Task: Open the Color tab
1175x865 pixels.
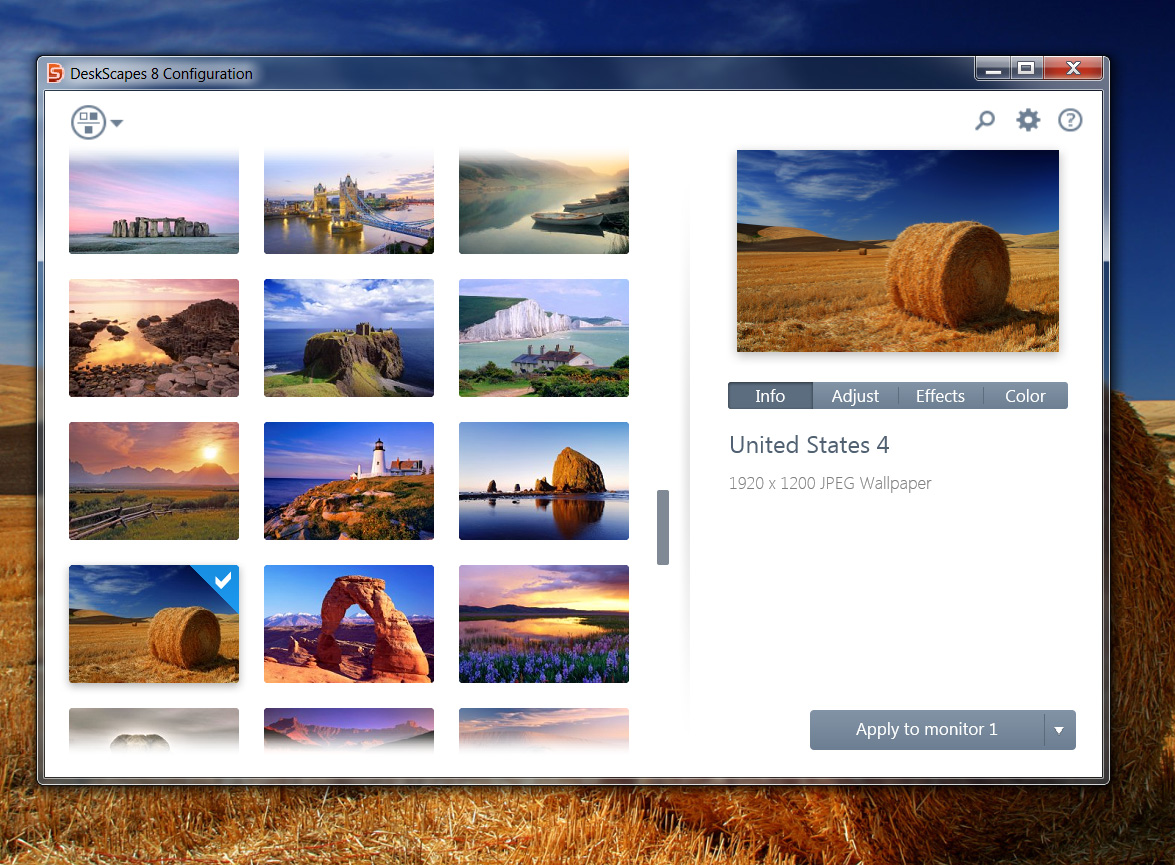Action: point(1024,396)
